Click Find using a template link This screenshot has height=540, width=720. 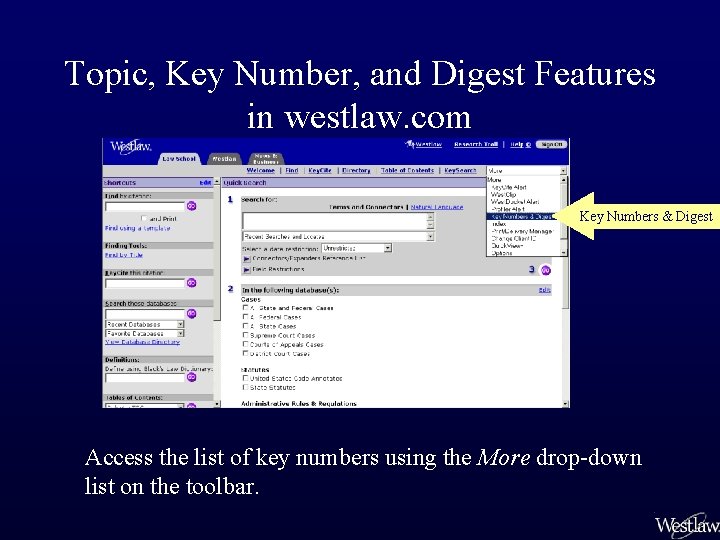(x=138, y=228)
